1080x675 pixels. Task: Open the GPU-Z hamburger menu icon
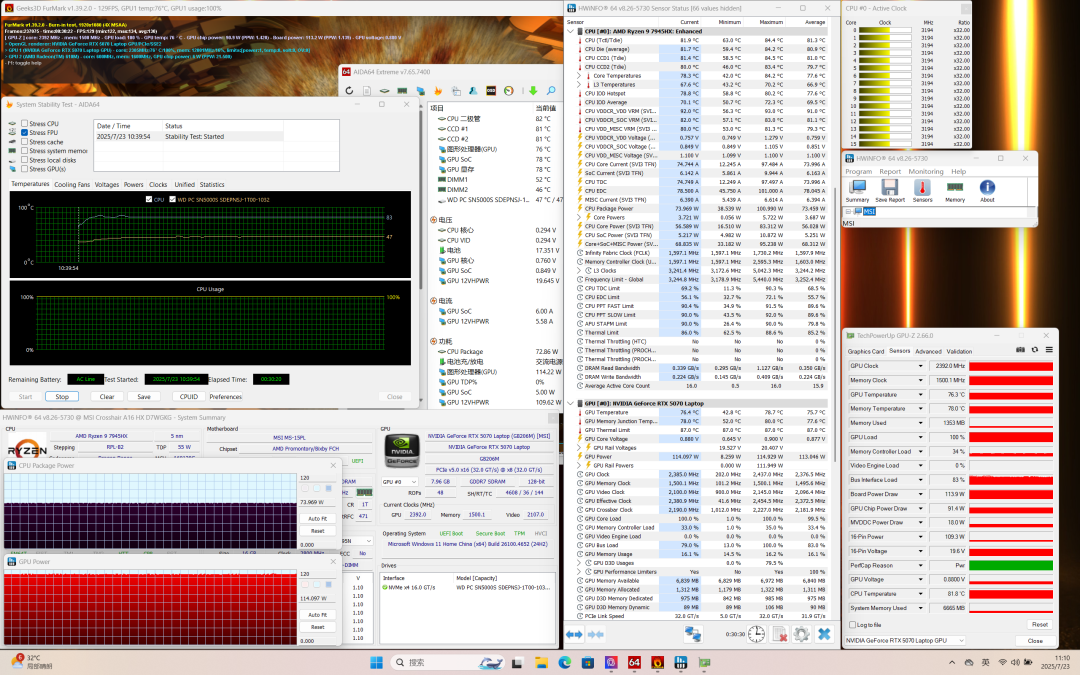coord(1049,350)
